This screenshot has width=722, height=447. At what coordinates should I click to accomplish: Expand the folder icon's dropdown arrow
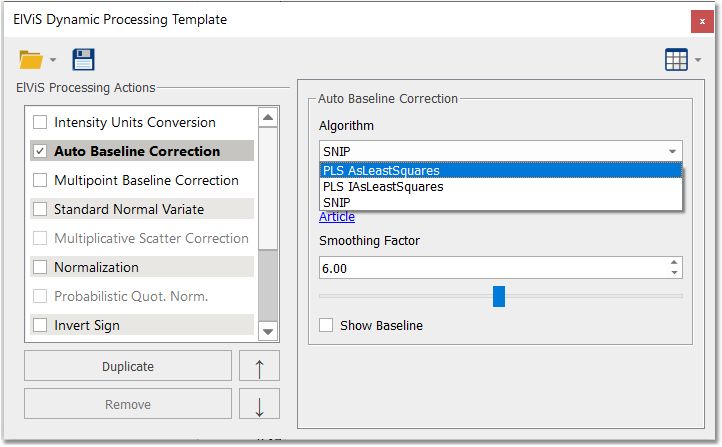pyautogui.click(x=53, y=60)
